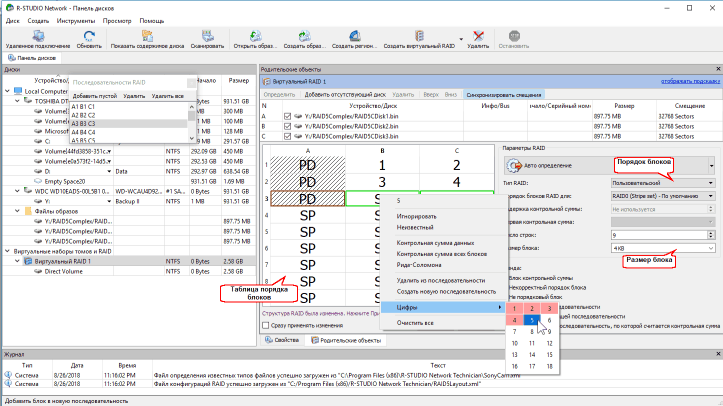
Task: Select Remove from sequence menu entry
Action: click(440, 280)
